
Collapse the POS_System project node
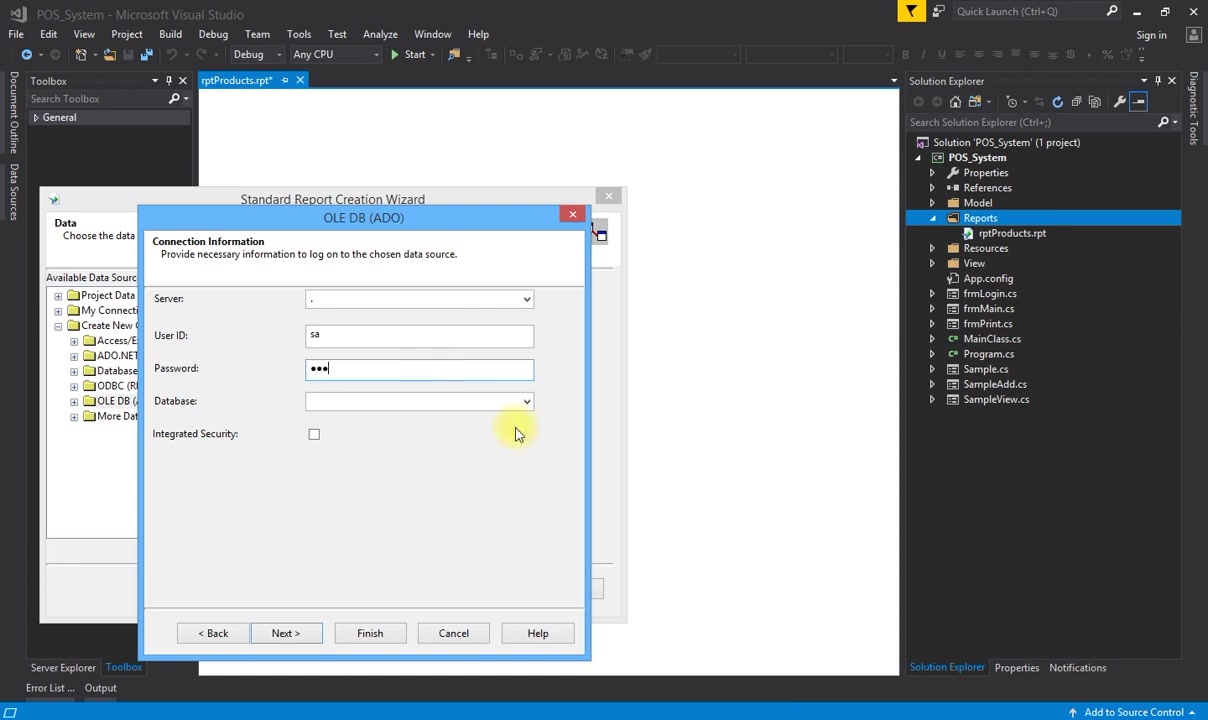[x=917, y=158]
